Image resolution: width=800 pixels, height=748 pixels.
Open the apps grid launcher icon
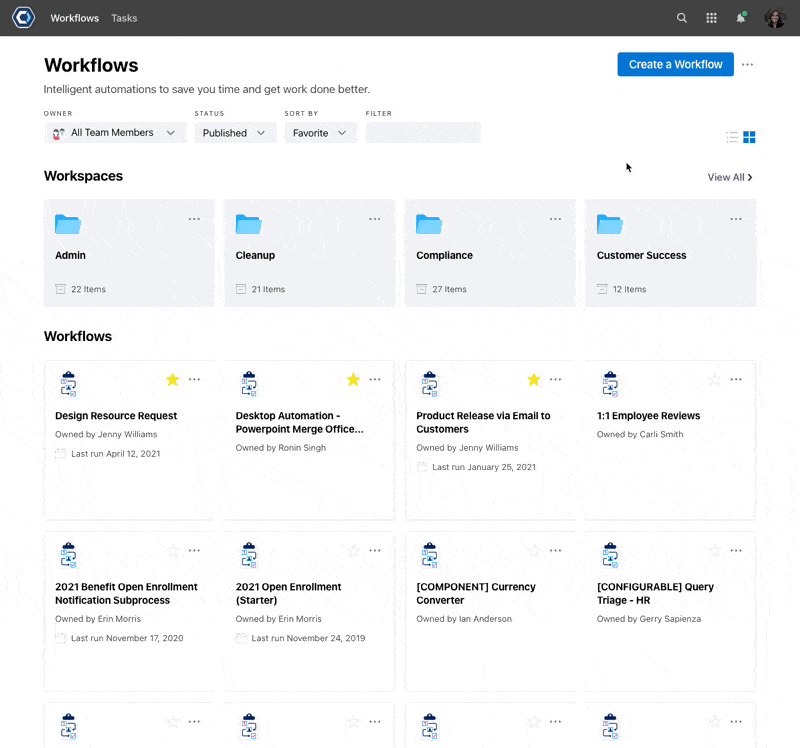click(711, 18)
